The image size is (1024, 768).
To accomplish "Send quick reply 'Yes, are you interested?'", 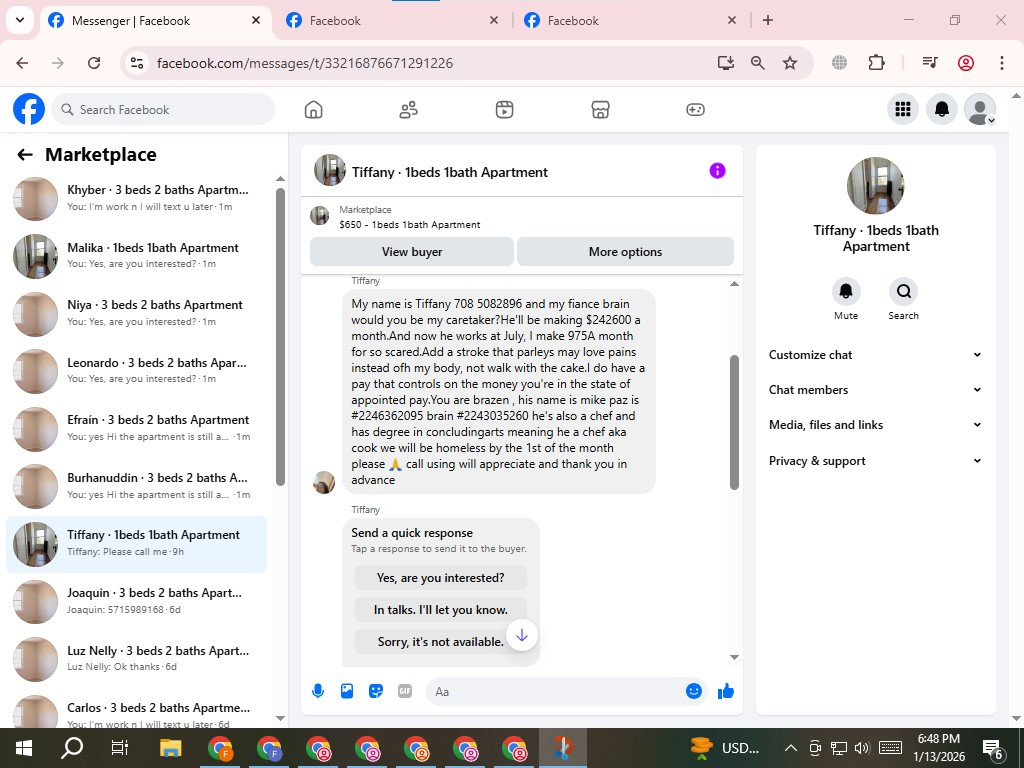I will click(441, 578).
